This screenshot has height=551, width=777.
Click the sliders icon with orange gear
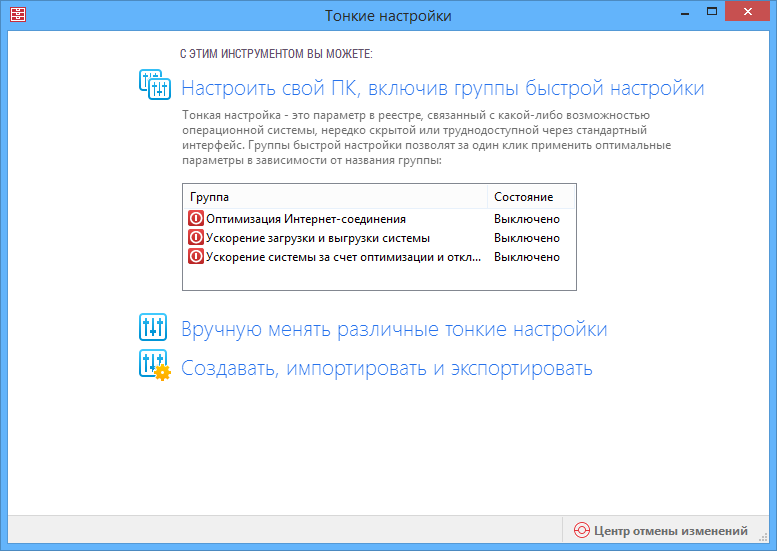[155, 365]
